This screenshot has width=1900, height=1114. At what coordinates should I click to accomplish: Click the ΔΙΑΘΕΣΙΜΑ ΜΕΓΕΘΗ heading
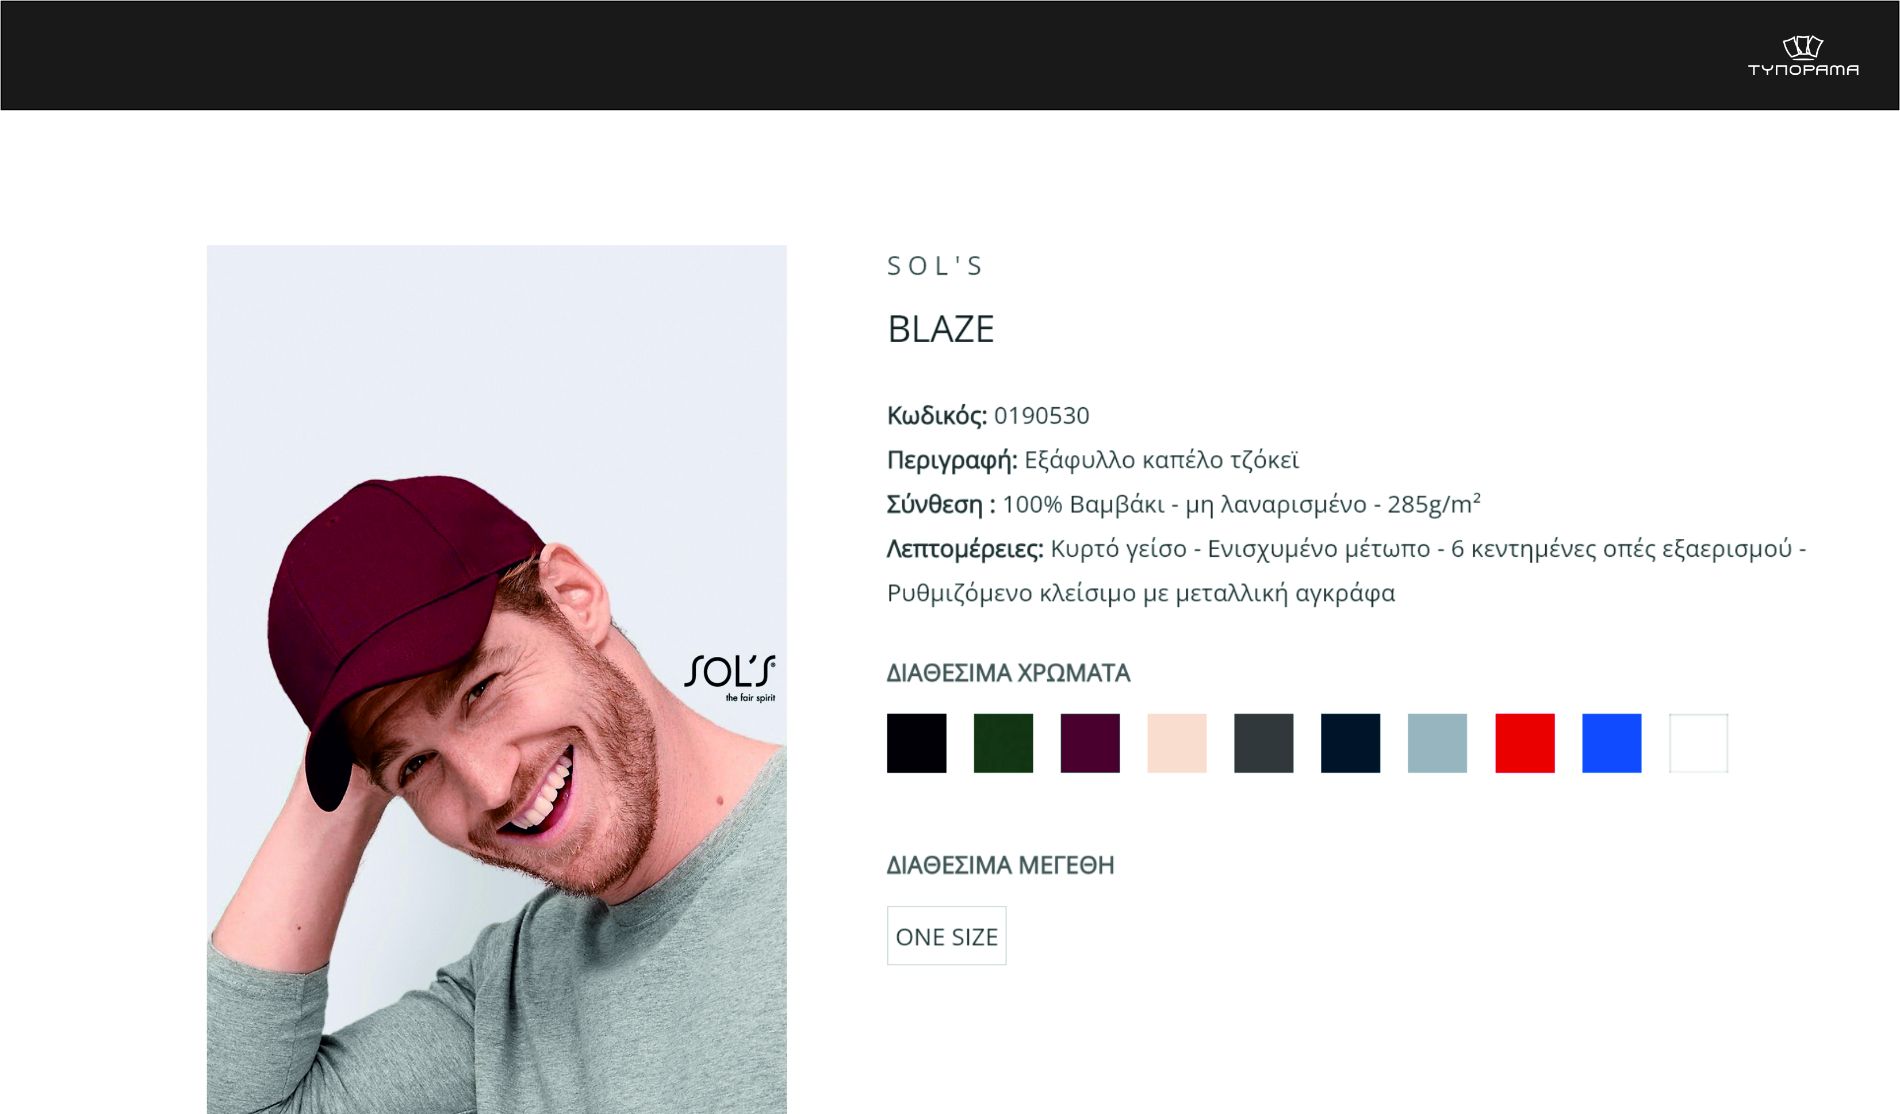tap(1001, 865)
